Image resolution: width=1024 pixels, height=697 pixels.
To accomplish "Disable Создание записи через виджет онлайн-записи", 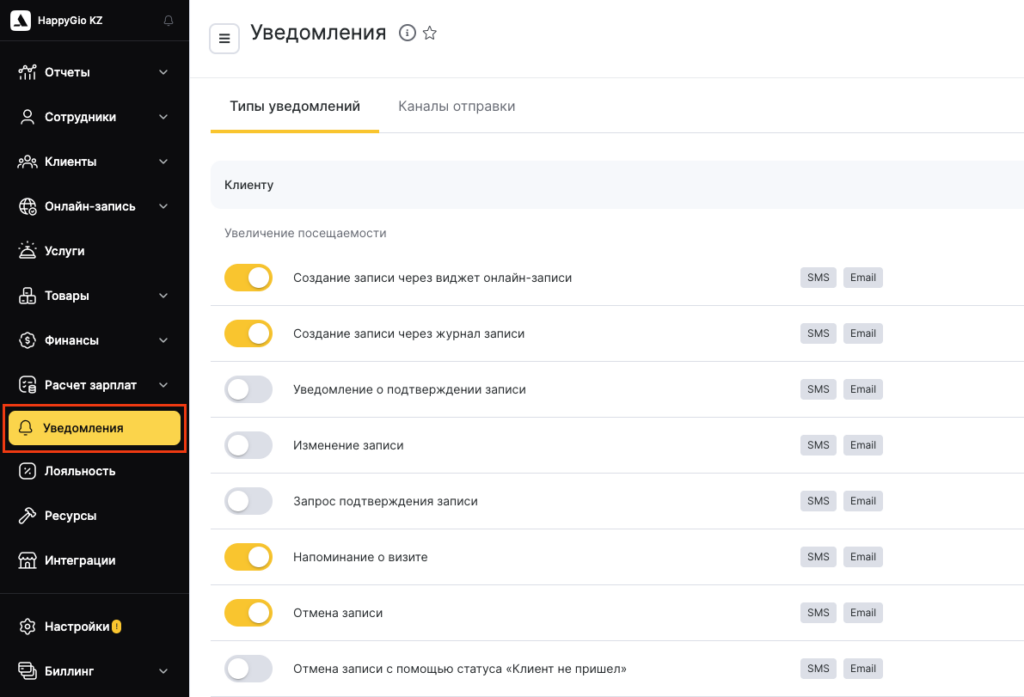I will pyautogui.click(x=248, y=278).
